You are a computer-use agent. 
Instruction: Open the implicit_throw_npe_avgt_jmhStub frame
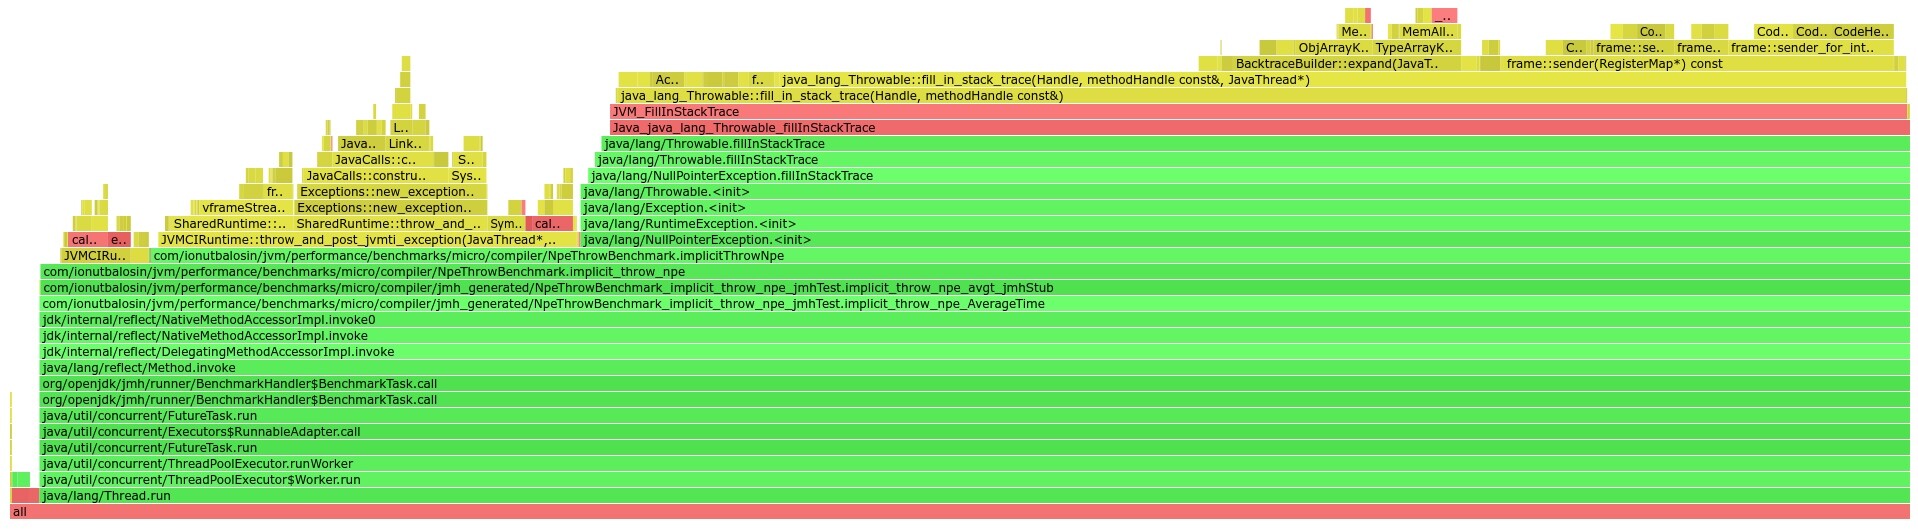[x=974, y=288]
